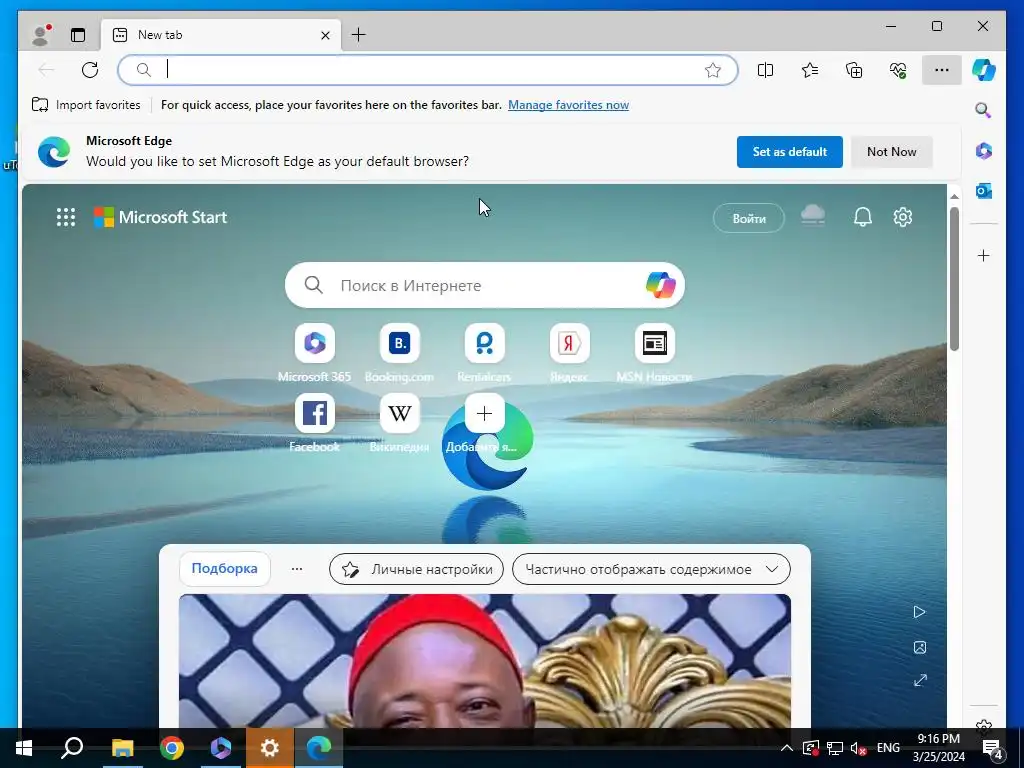The width and height of the screenshot is (1024, 768).
Task: Select the New tab tab
Action: point(221,35)
